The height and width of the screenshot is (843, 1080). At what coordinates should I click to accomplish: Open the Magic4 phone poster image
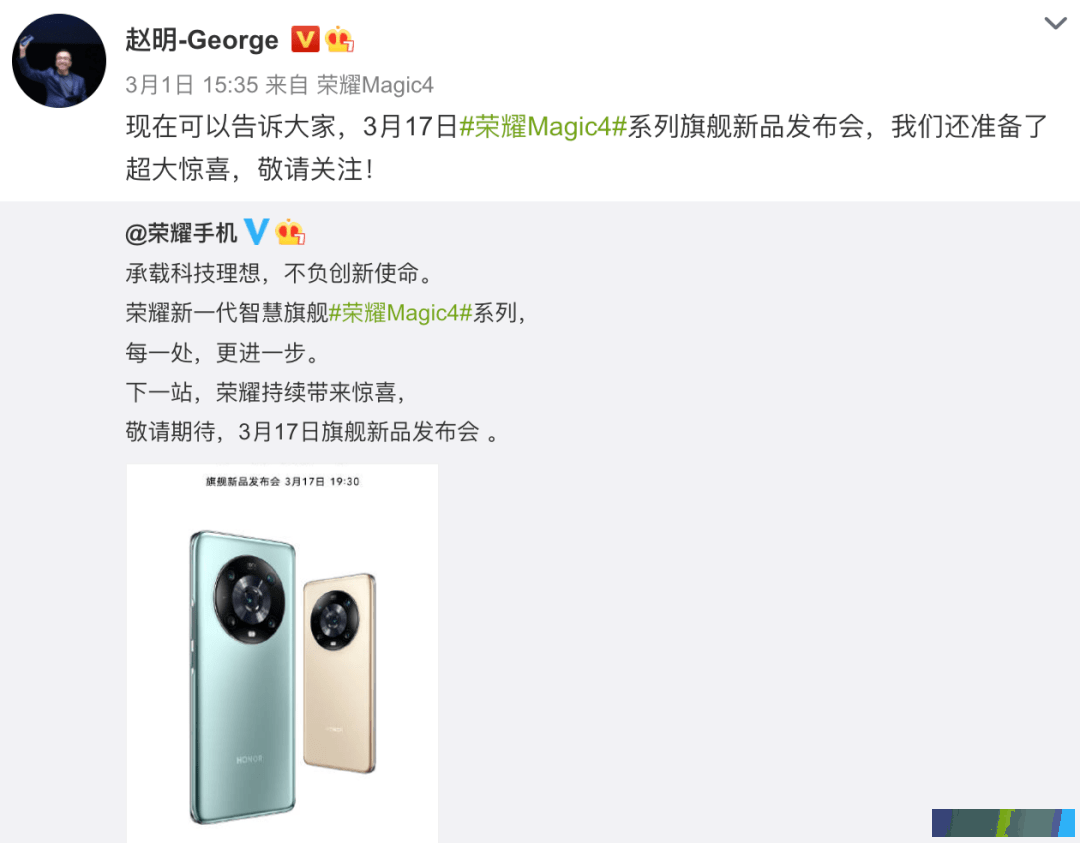tap(282, 653)
